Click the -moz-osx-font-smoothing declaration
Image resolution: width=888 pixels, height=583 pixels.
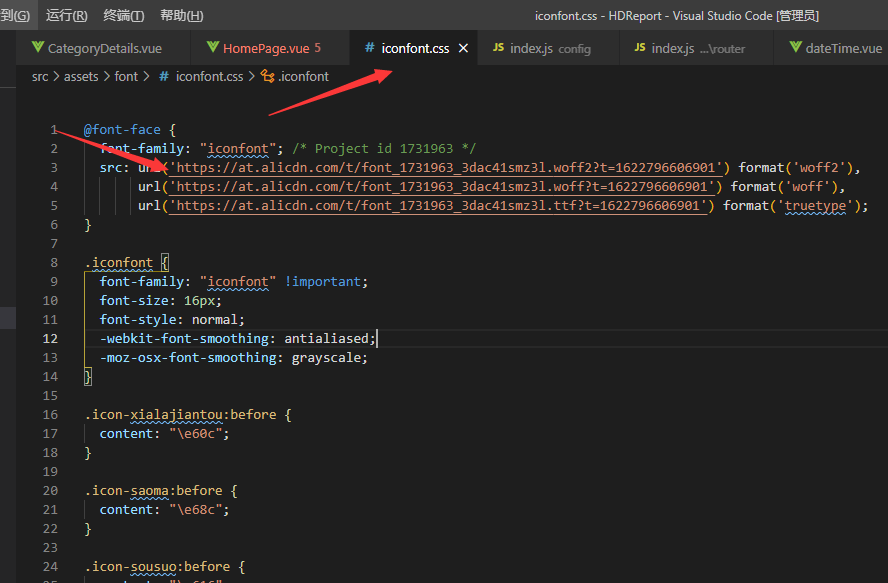click(x=234, y=358)
